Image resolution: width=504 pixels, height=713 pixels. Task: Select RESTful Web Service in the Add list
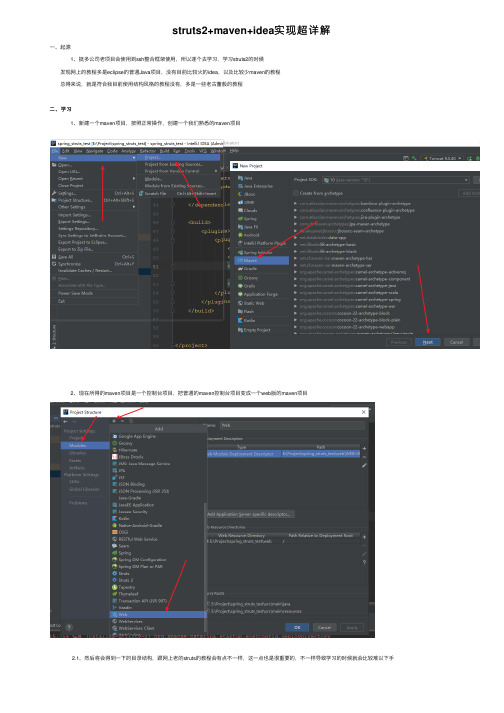135,539
